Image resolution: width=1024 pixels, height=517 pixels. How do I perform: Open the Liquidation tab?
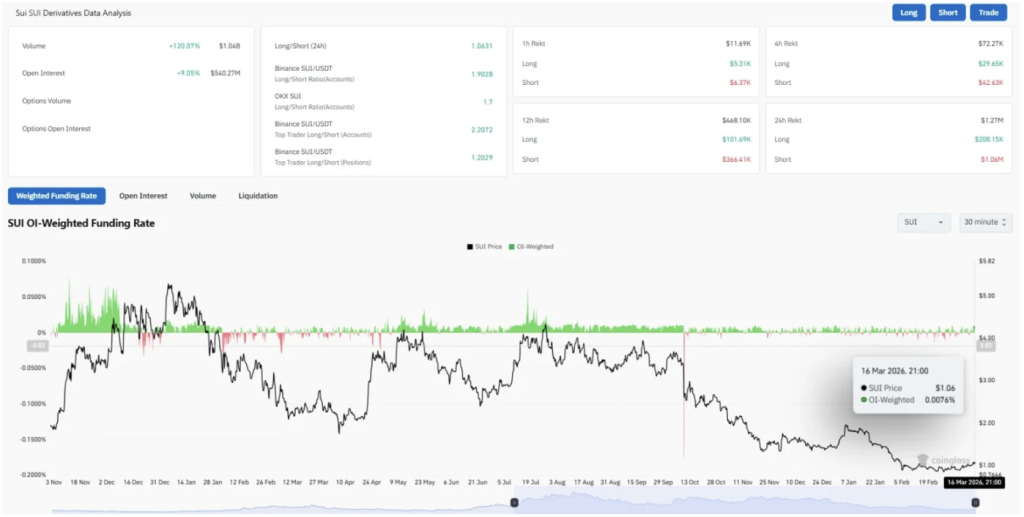(258, 196)
